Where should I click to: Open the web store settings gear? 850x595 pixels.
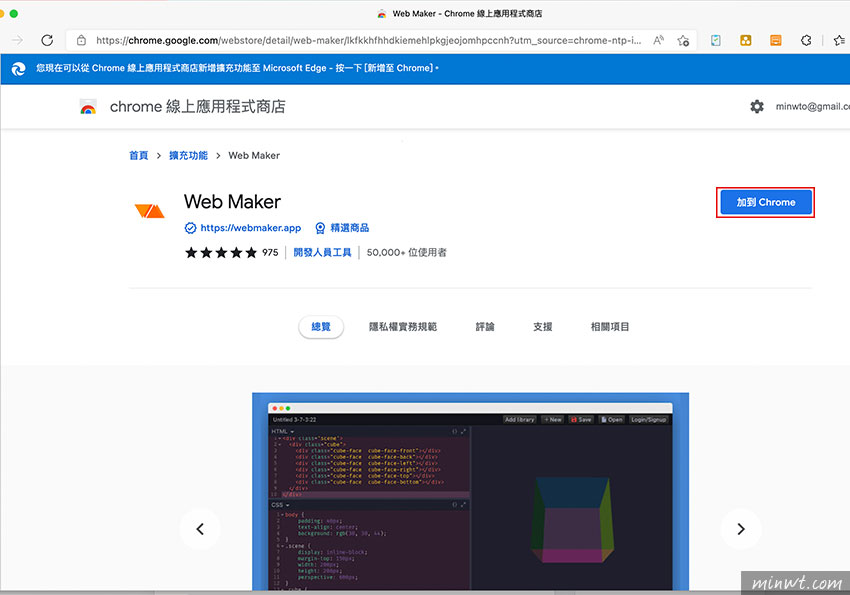pyautogui.click(x=757, y=106)
